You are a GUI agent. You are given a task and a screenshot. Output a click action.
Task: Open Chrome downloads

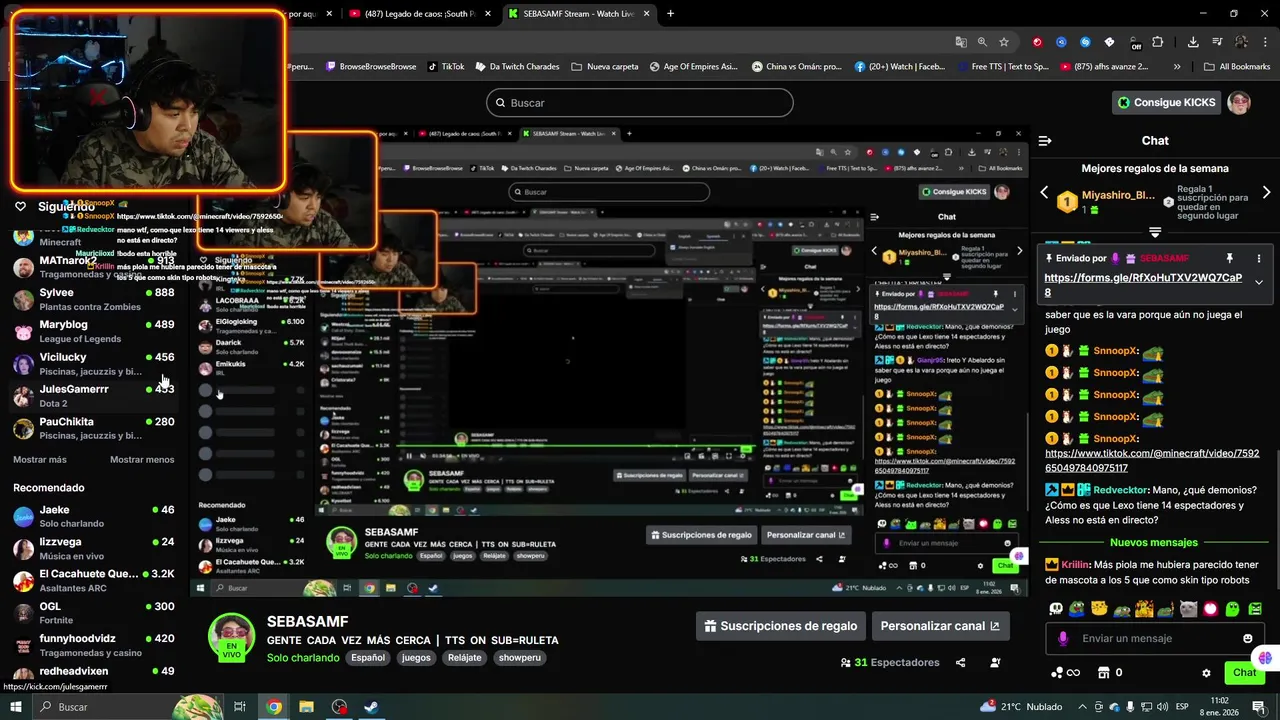[1193, 42]
